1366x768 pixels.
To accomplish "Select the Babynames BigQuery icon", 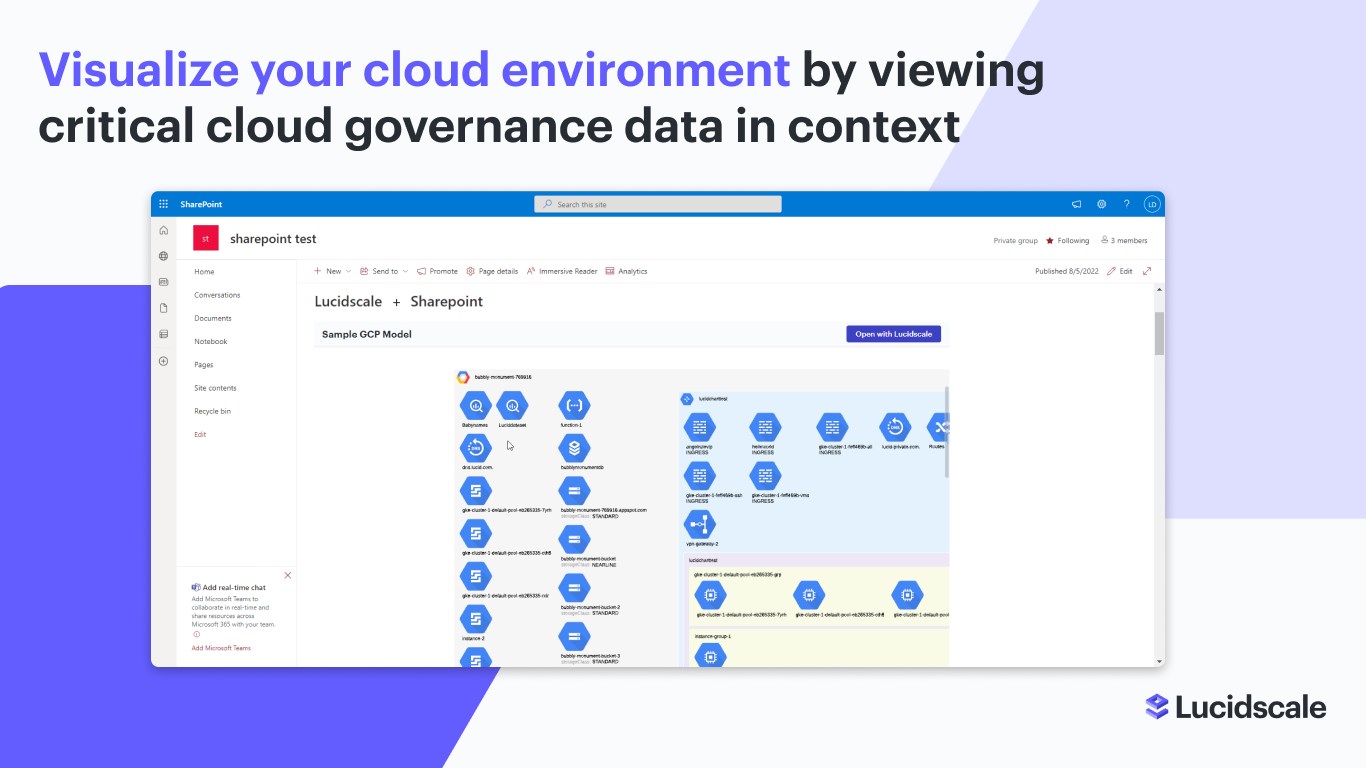I will coord(476,406).
